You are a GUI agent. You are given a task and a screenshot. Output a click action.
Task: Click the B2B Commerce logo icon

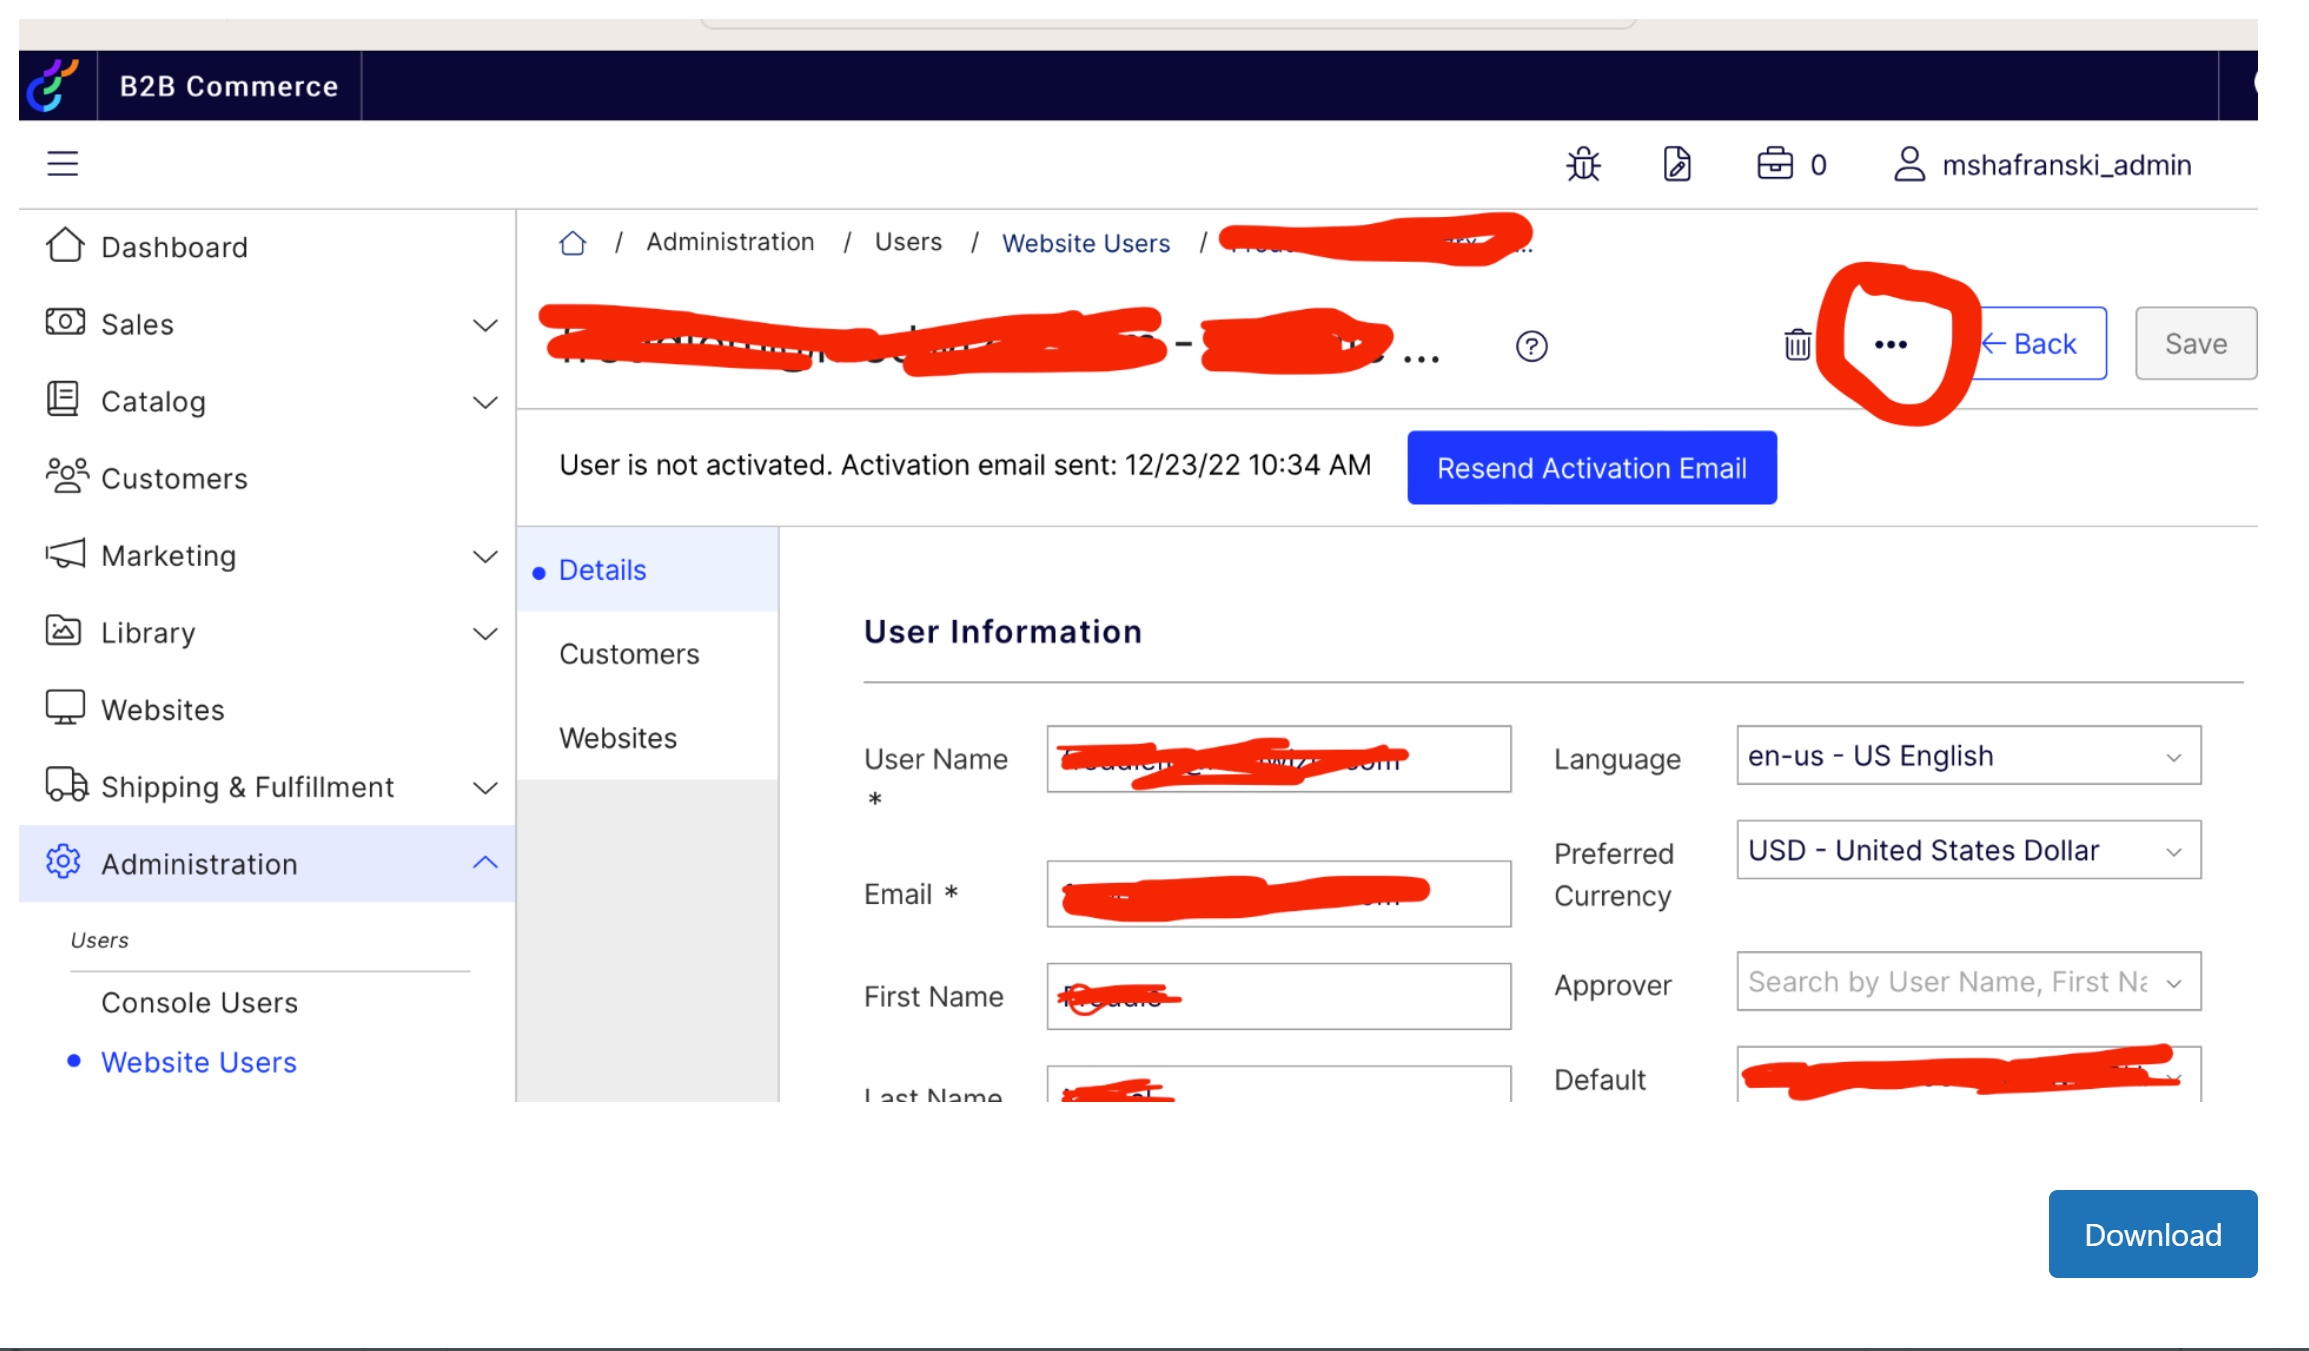53,85
